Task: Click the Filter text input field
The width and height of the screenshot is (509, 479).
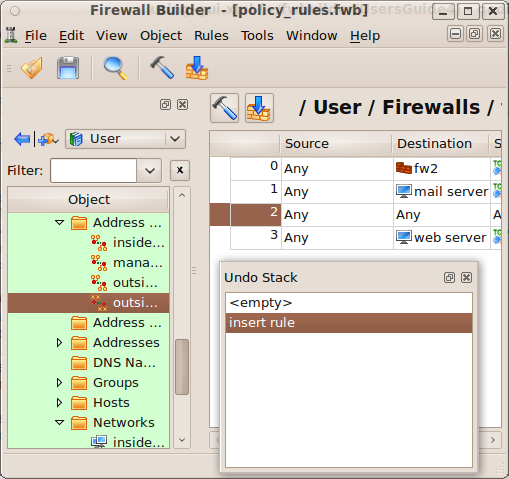Action: coord(93,171)
